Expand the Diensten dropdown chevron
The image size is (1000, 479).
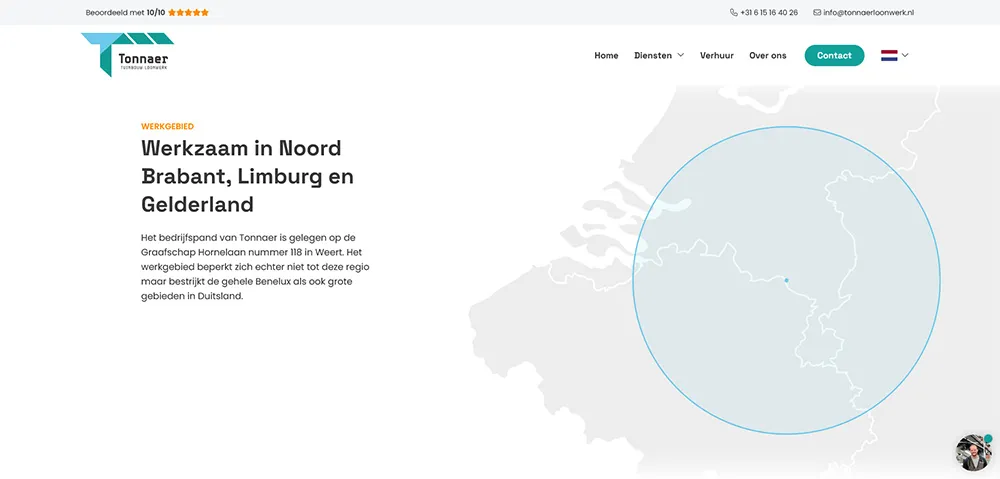coord(681,56)
